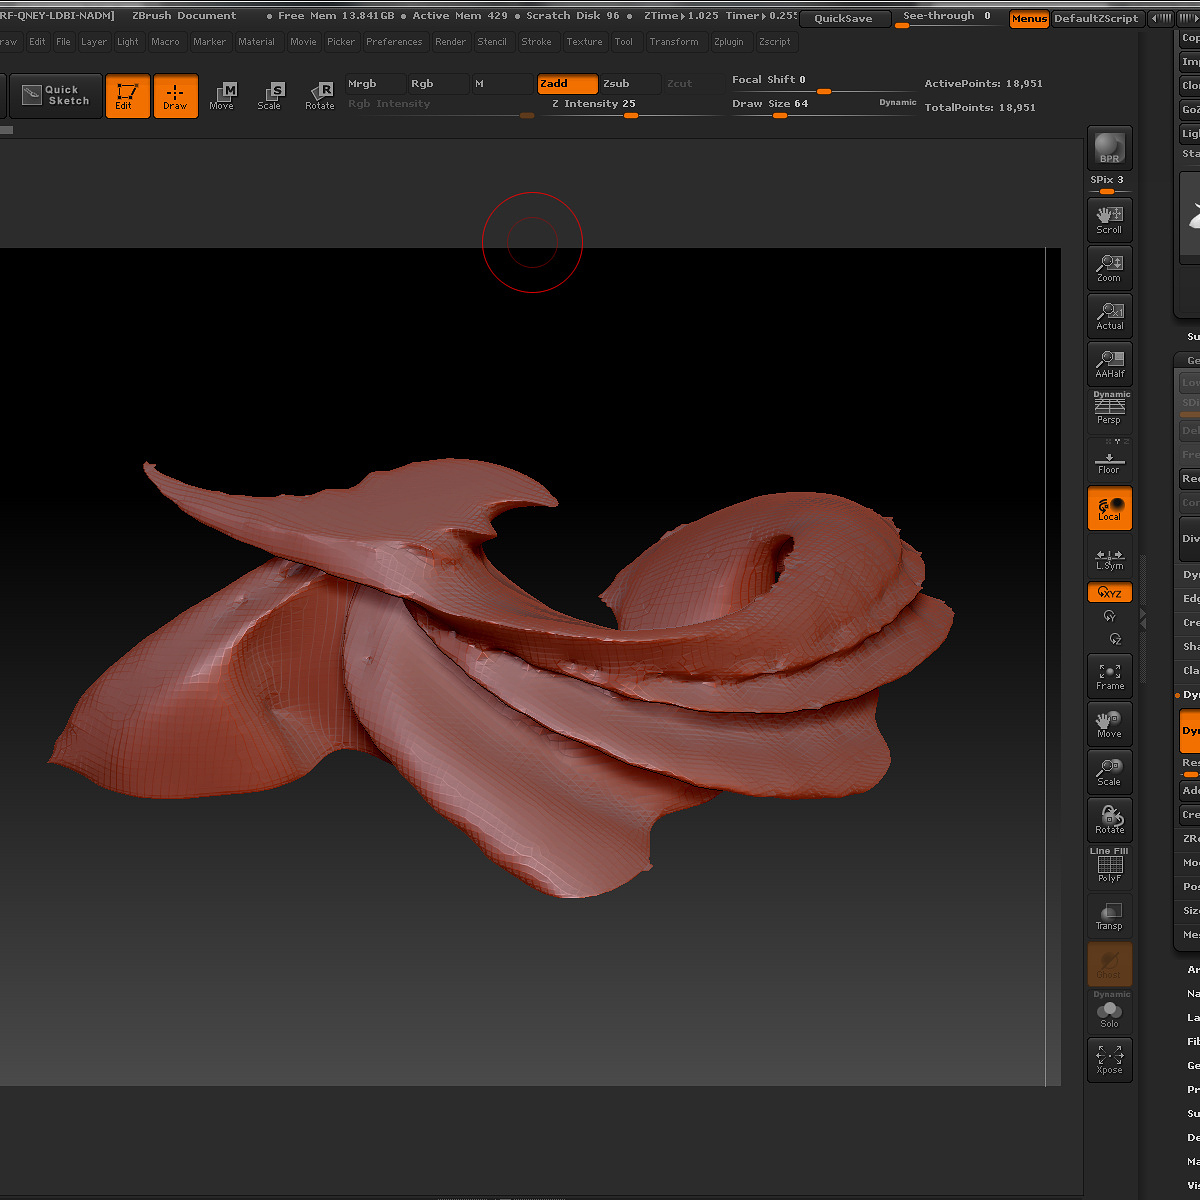Click the Focal Shift slider

click(x=822, y=84)
